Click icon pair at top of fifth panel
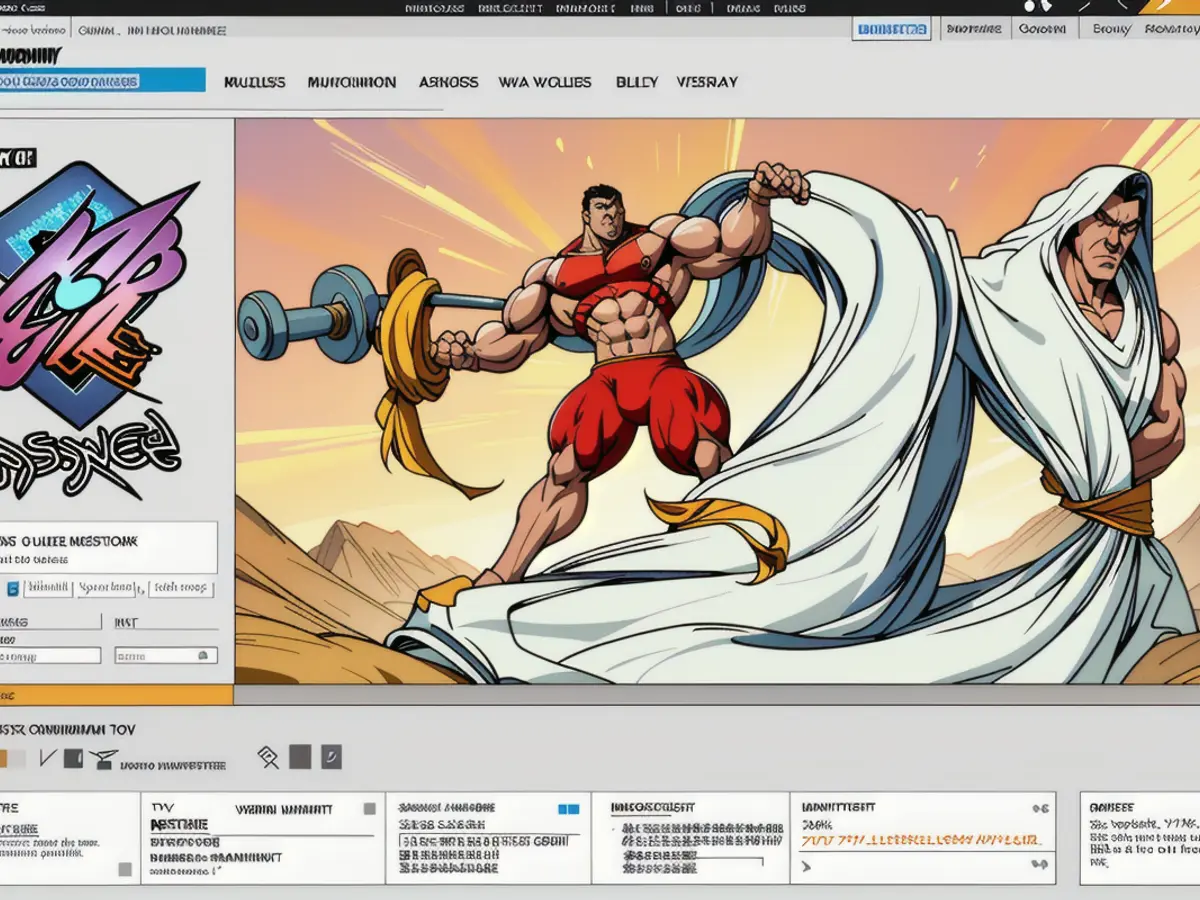Viewport: 1200px width, 900px height. (1041, 808)
